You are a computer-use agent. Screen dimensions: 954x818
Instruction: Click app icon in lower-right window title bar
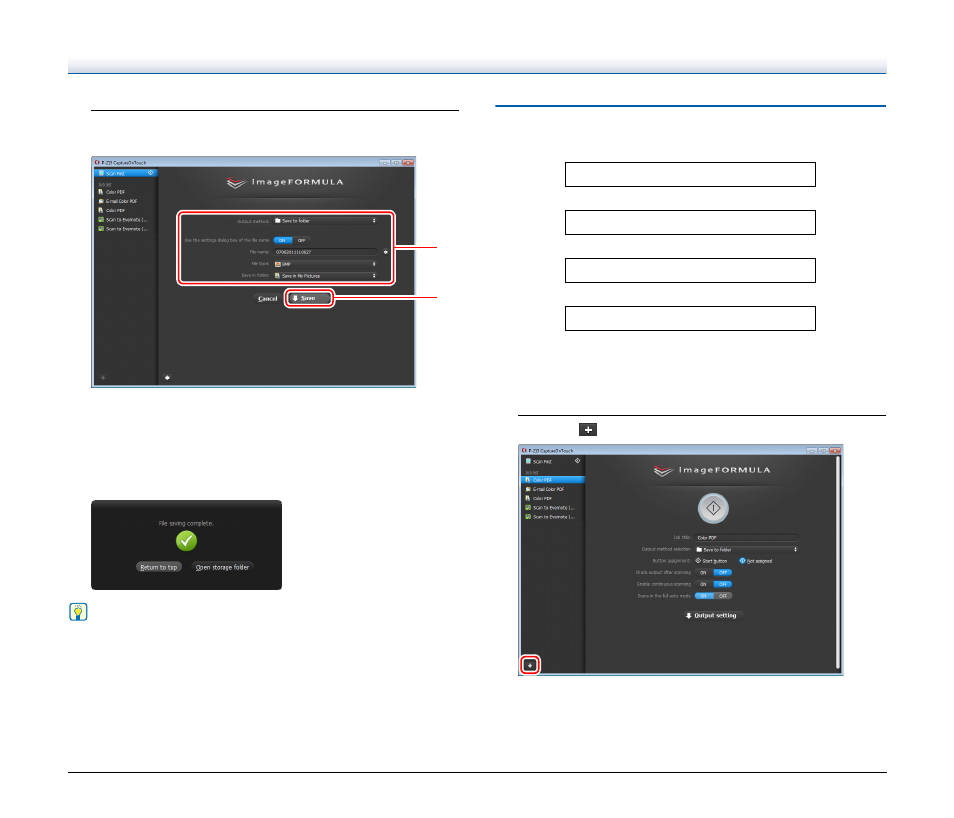(x=524, y=450)
